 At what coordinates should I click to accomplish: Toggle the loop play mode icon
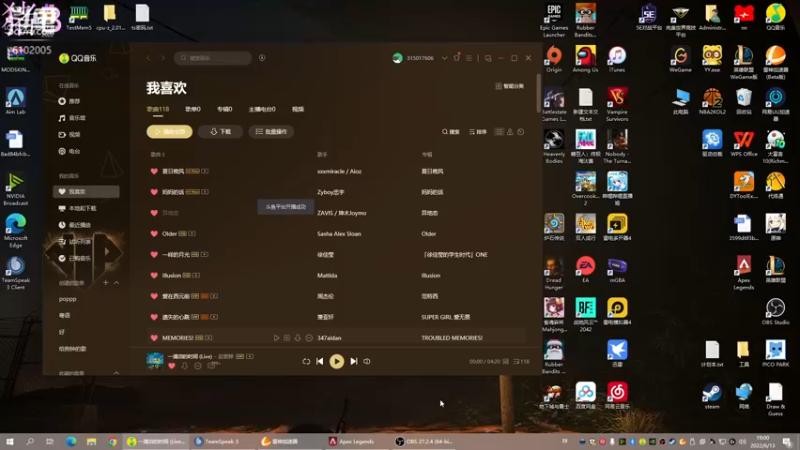[x=306, y=361]
